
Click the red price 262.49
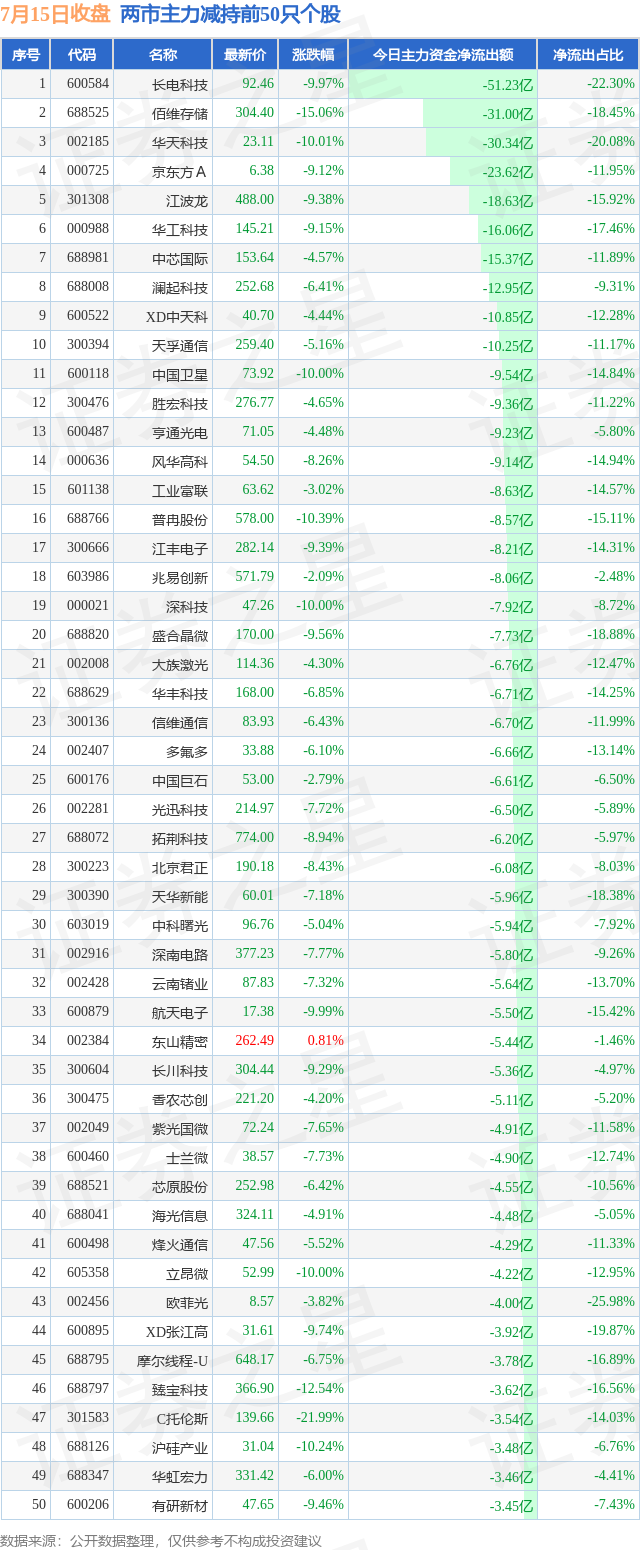[254, 1041]
